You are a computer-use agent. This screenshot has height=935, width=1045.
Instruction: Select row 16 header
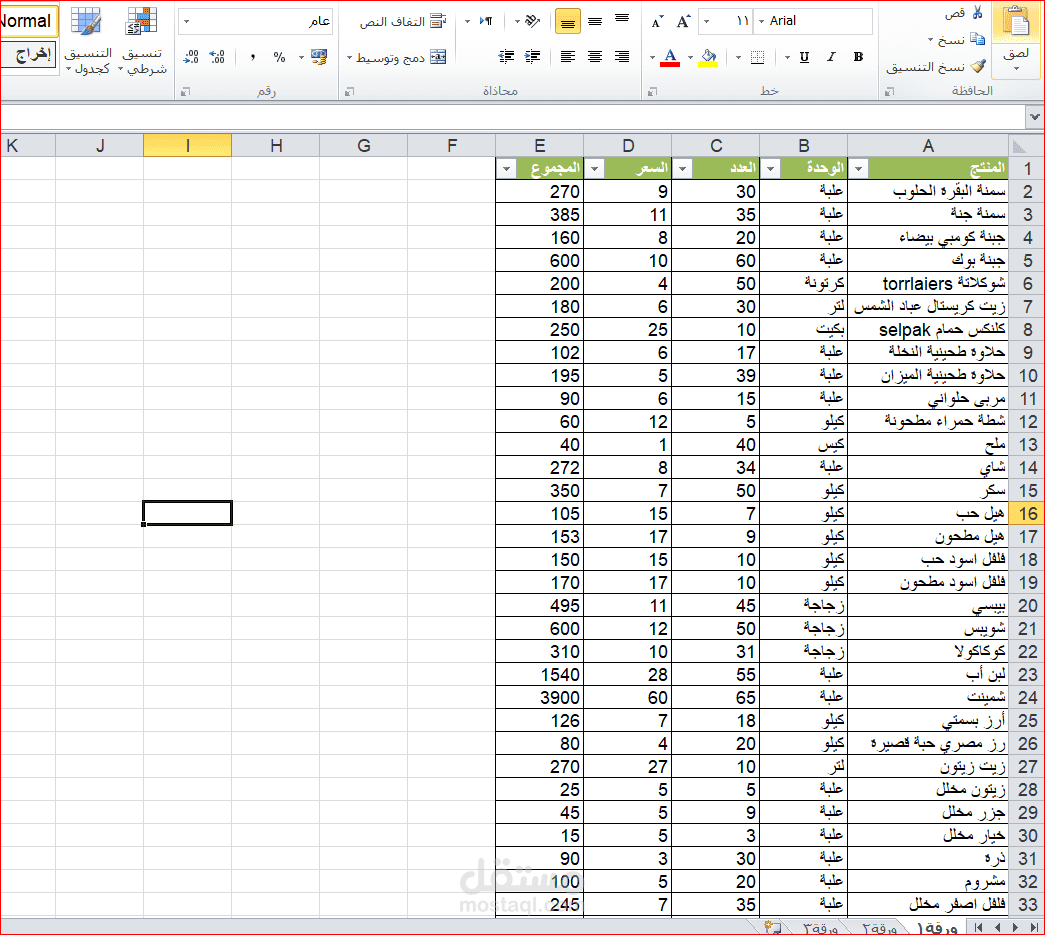(x=1027, y=513)
